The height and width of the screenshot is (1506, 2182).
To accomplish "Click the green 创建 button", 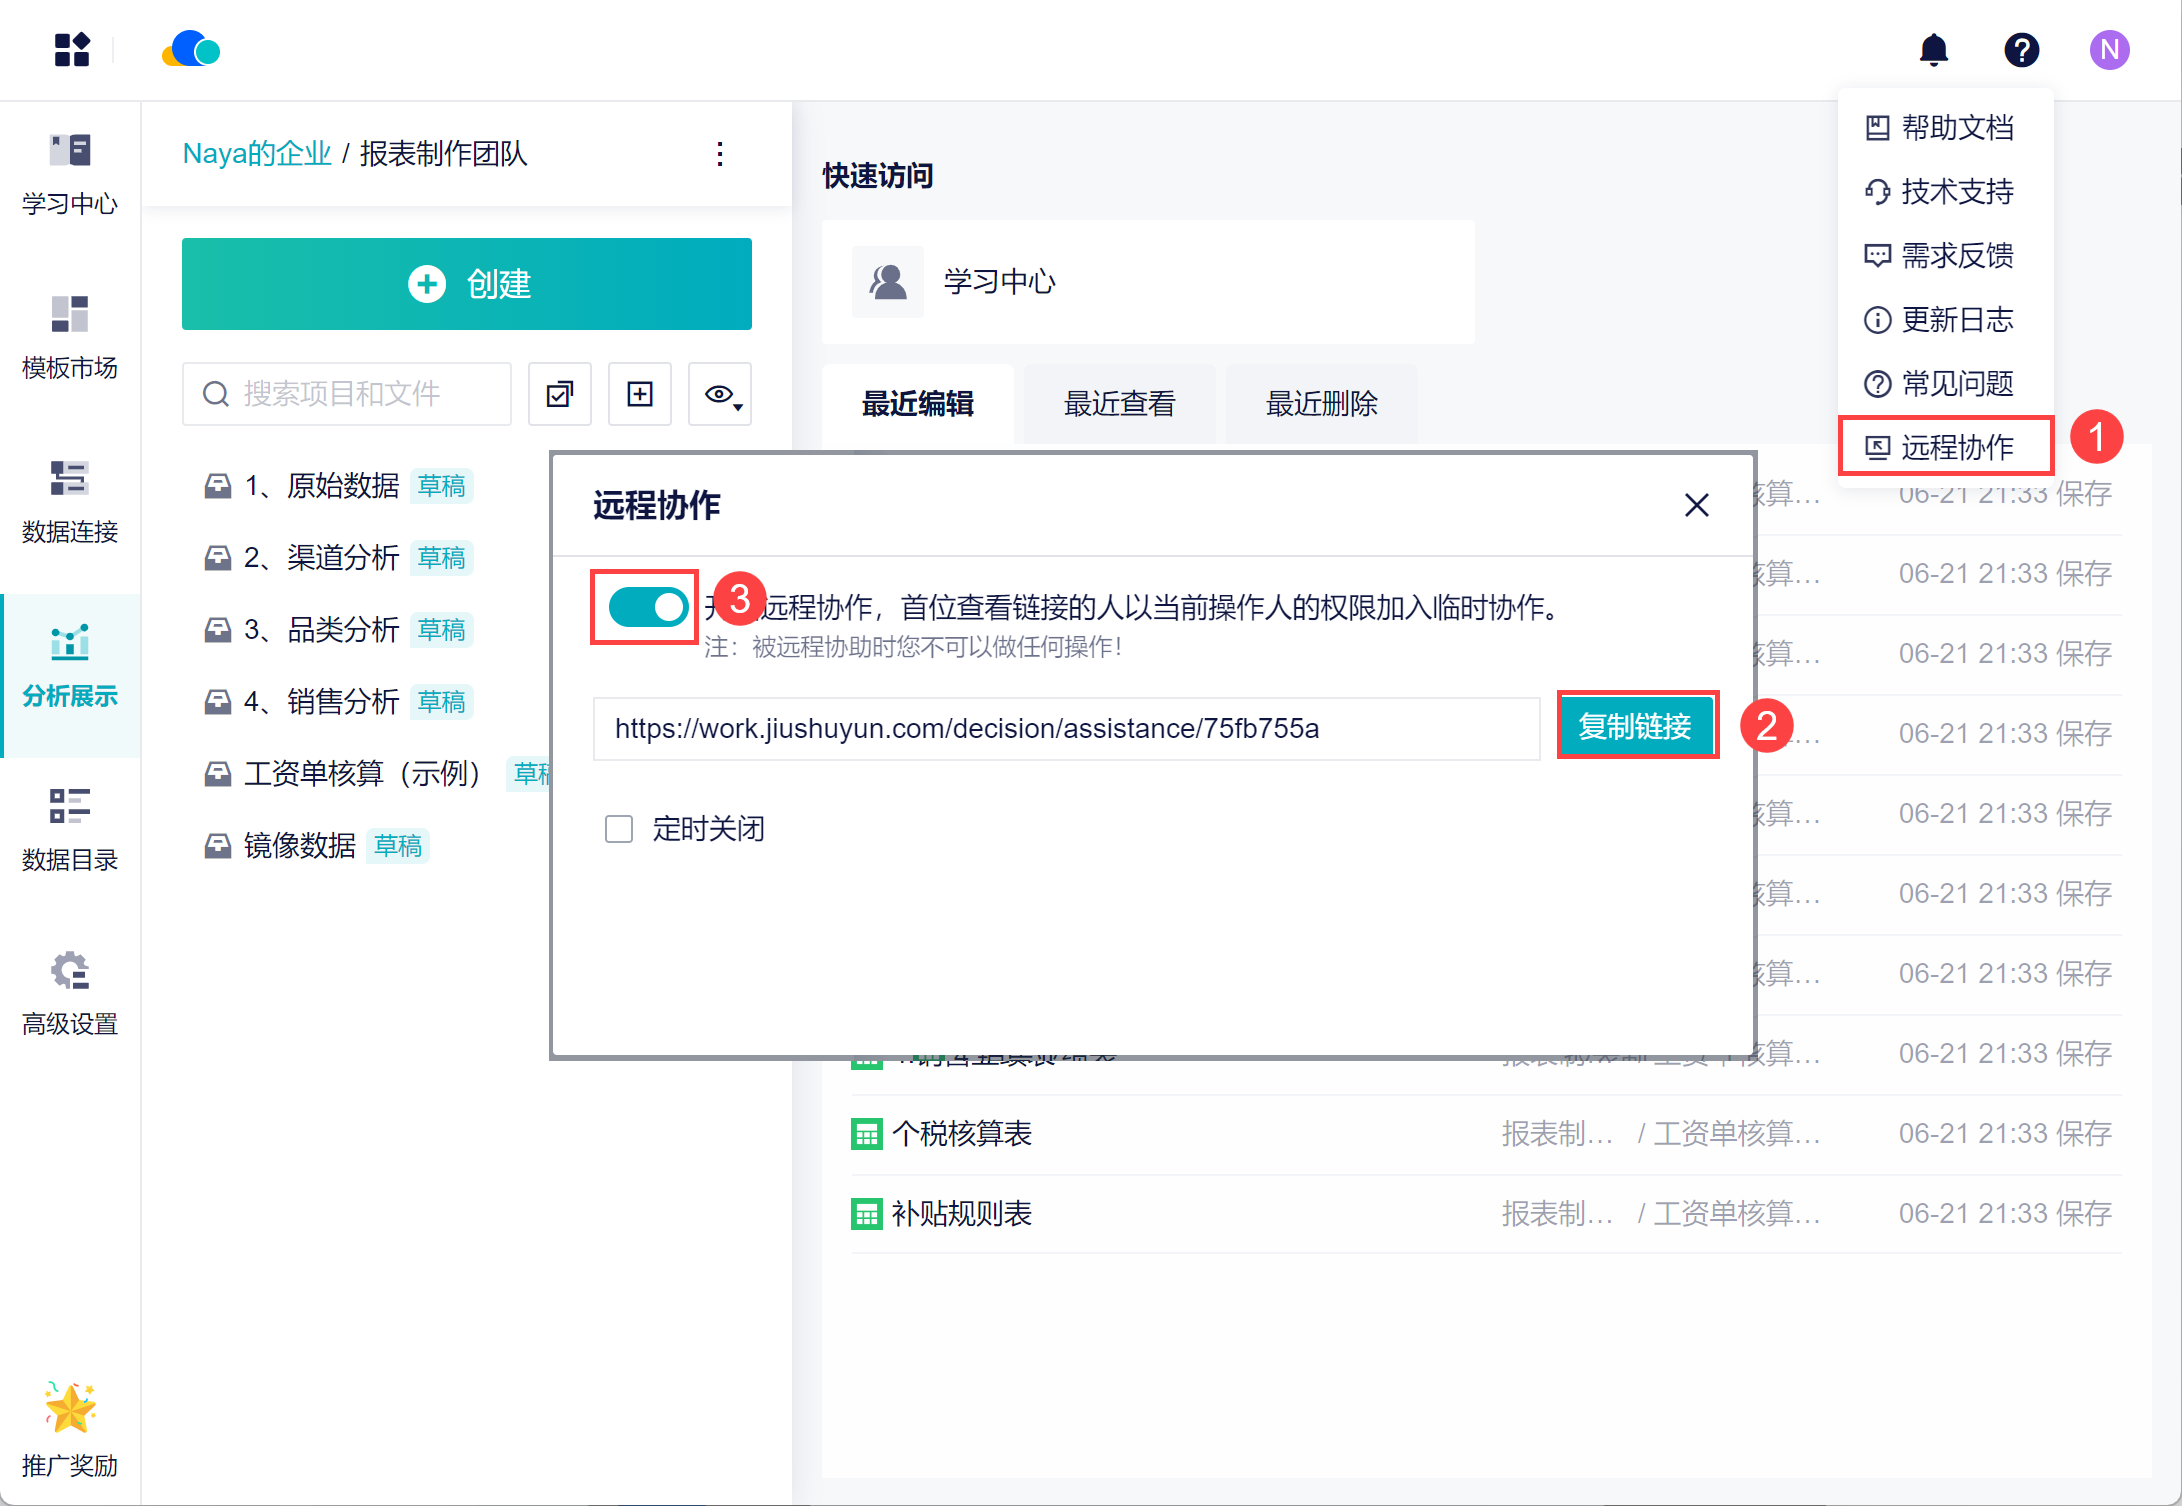I will (467, 284).
